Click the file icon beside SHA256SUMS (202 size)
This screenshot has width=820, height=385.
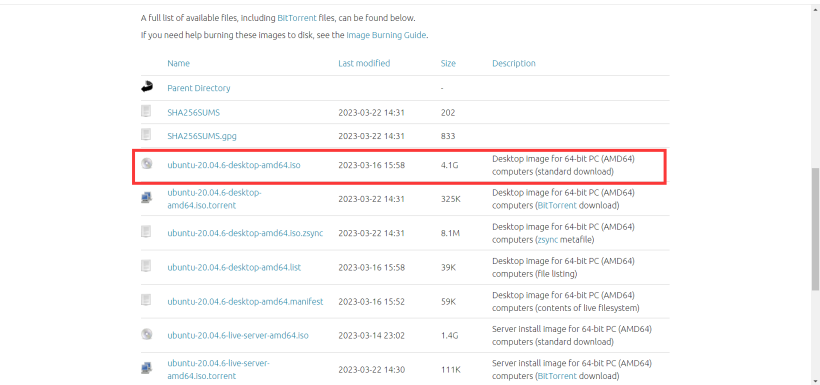146,111
